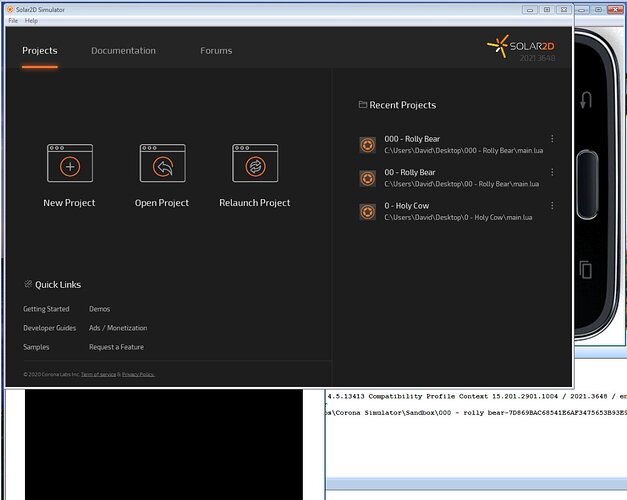Image resolution: width=627 pixels, height=500 pixels.
Task: Click the Compatibility Profile Context console line
Action: tap(477, 396)
